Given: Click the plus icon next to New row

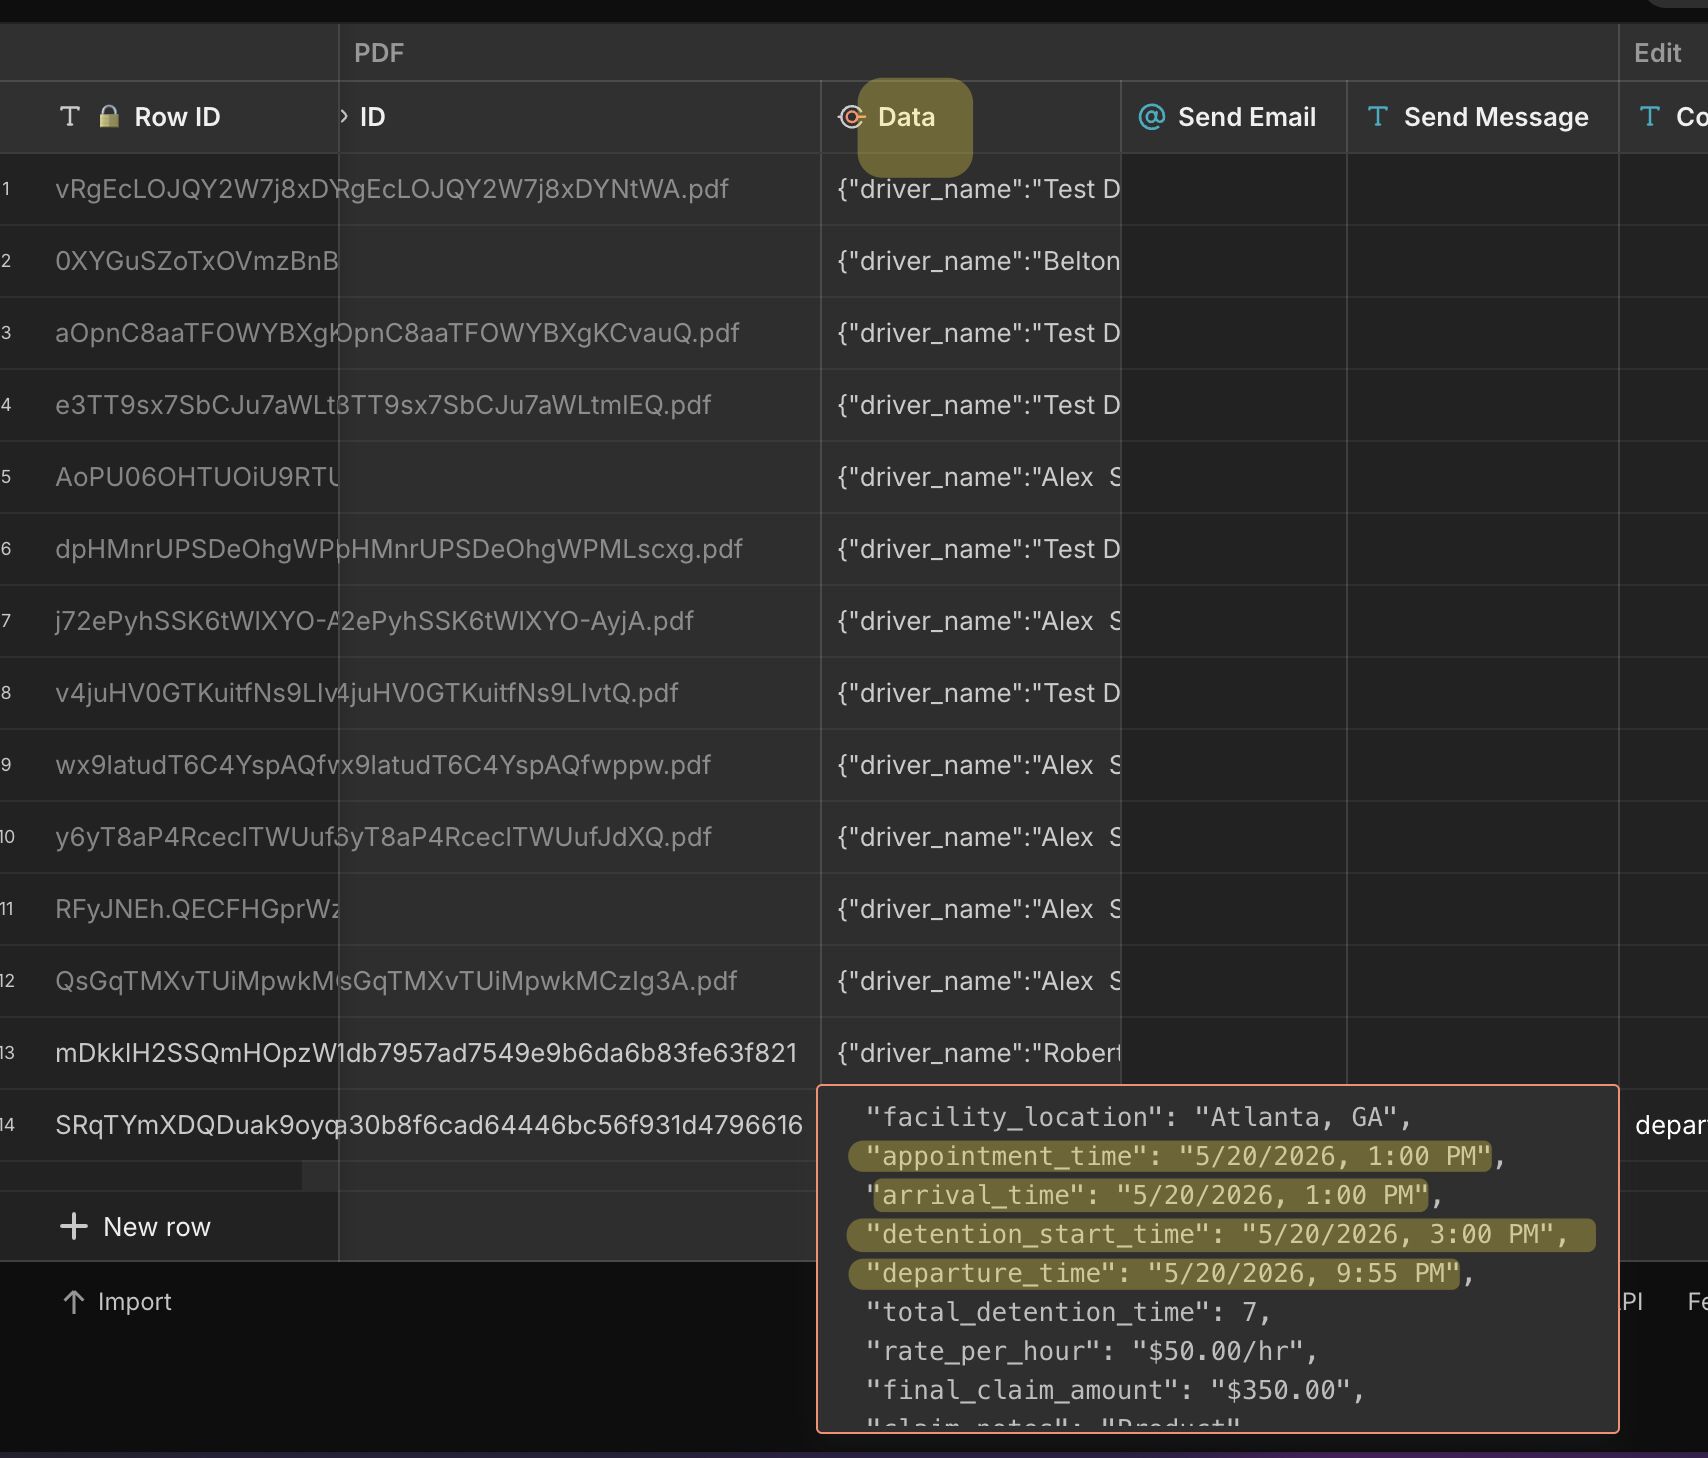Looking at the screenshot, I should coord(73,1226).
